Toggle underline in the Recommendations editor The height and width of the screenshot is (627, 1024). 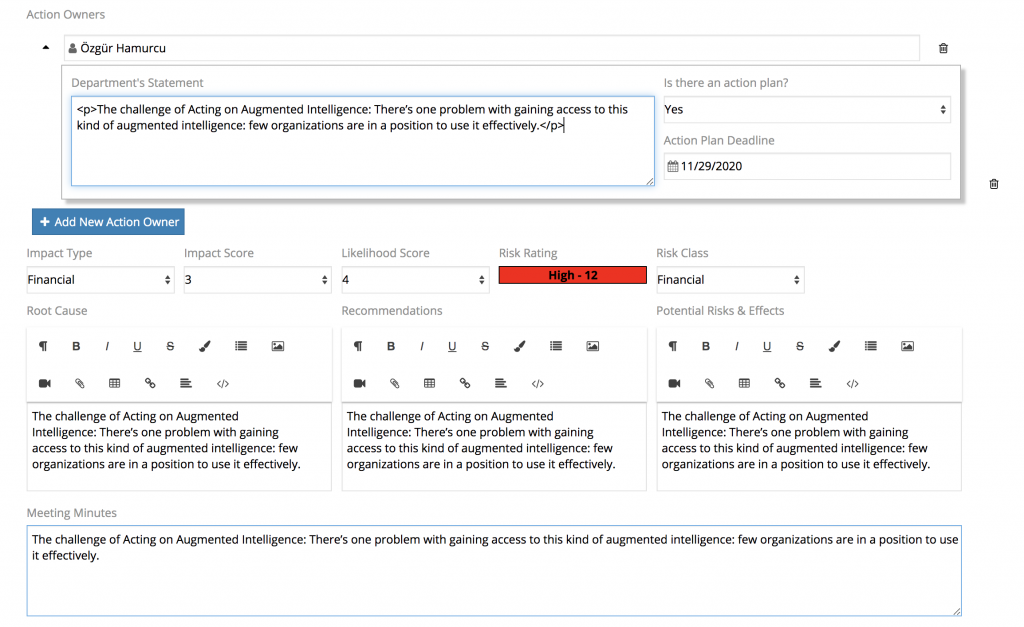click(451, 346)
